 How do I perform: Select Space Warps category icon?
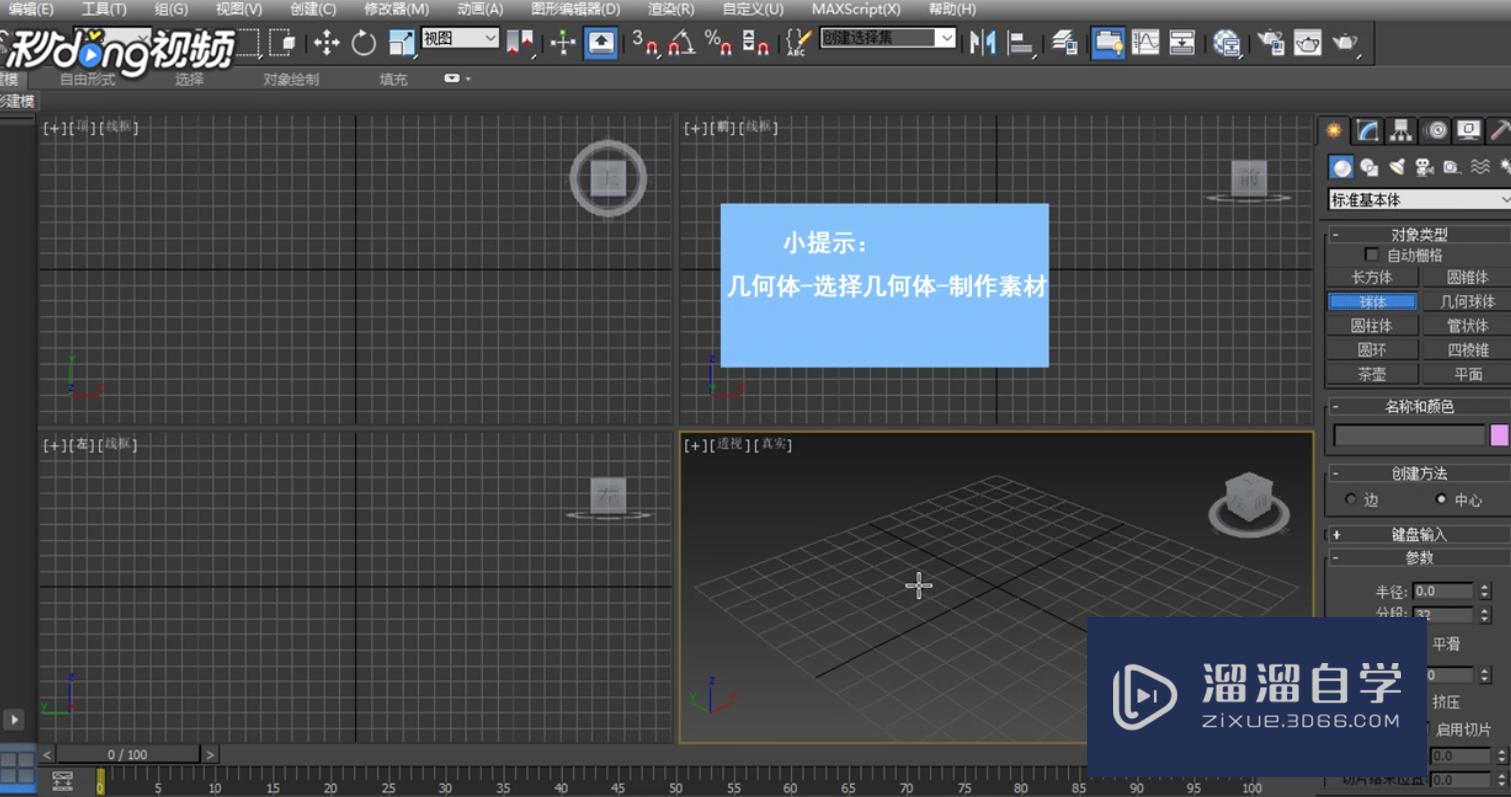tap(1480, 167)
